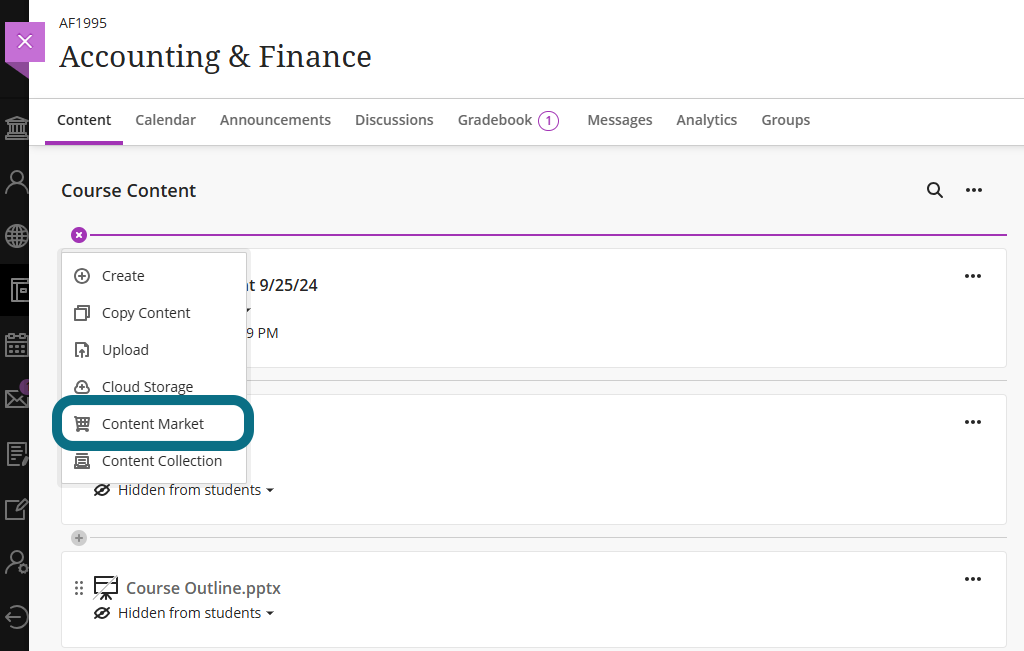The image size is (1024, 651).
Task: Click the Content Market cart icon
Action: tap(82, 424)
